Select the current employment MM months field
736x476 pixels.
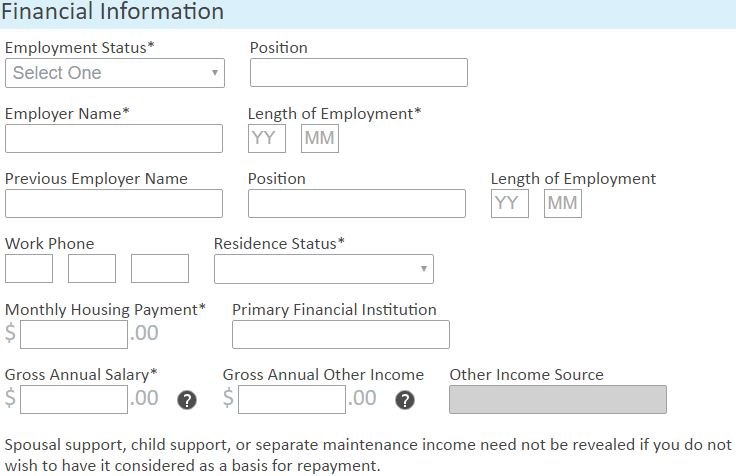[x=320, y=138]
